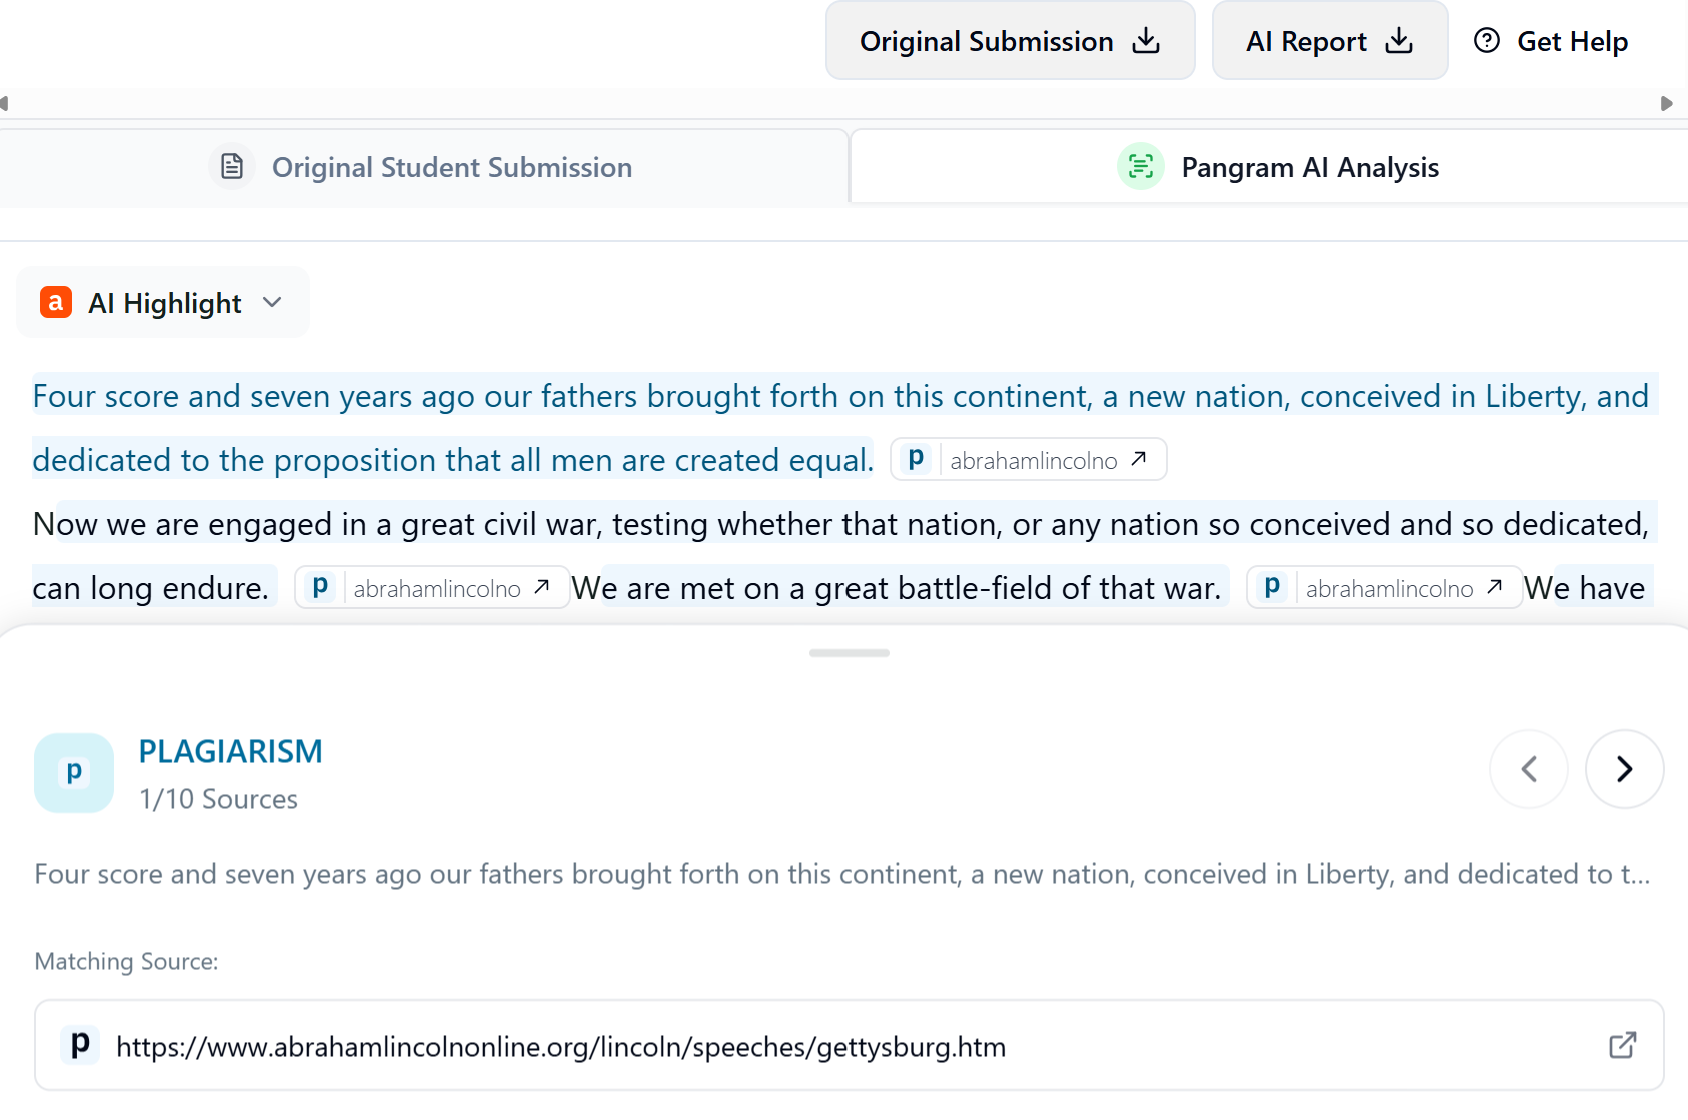Click right arrow of horizontal scrollbar
The width and height of the screenshot is (1688, 1120).
pos(1666,104)
